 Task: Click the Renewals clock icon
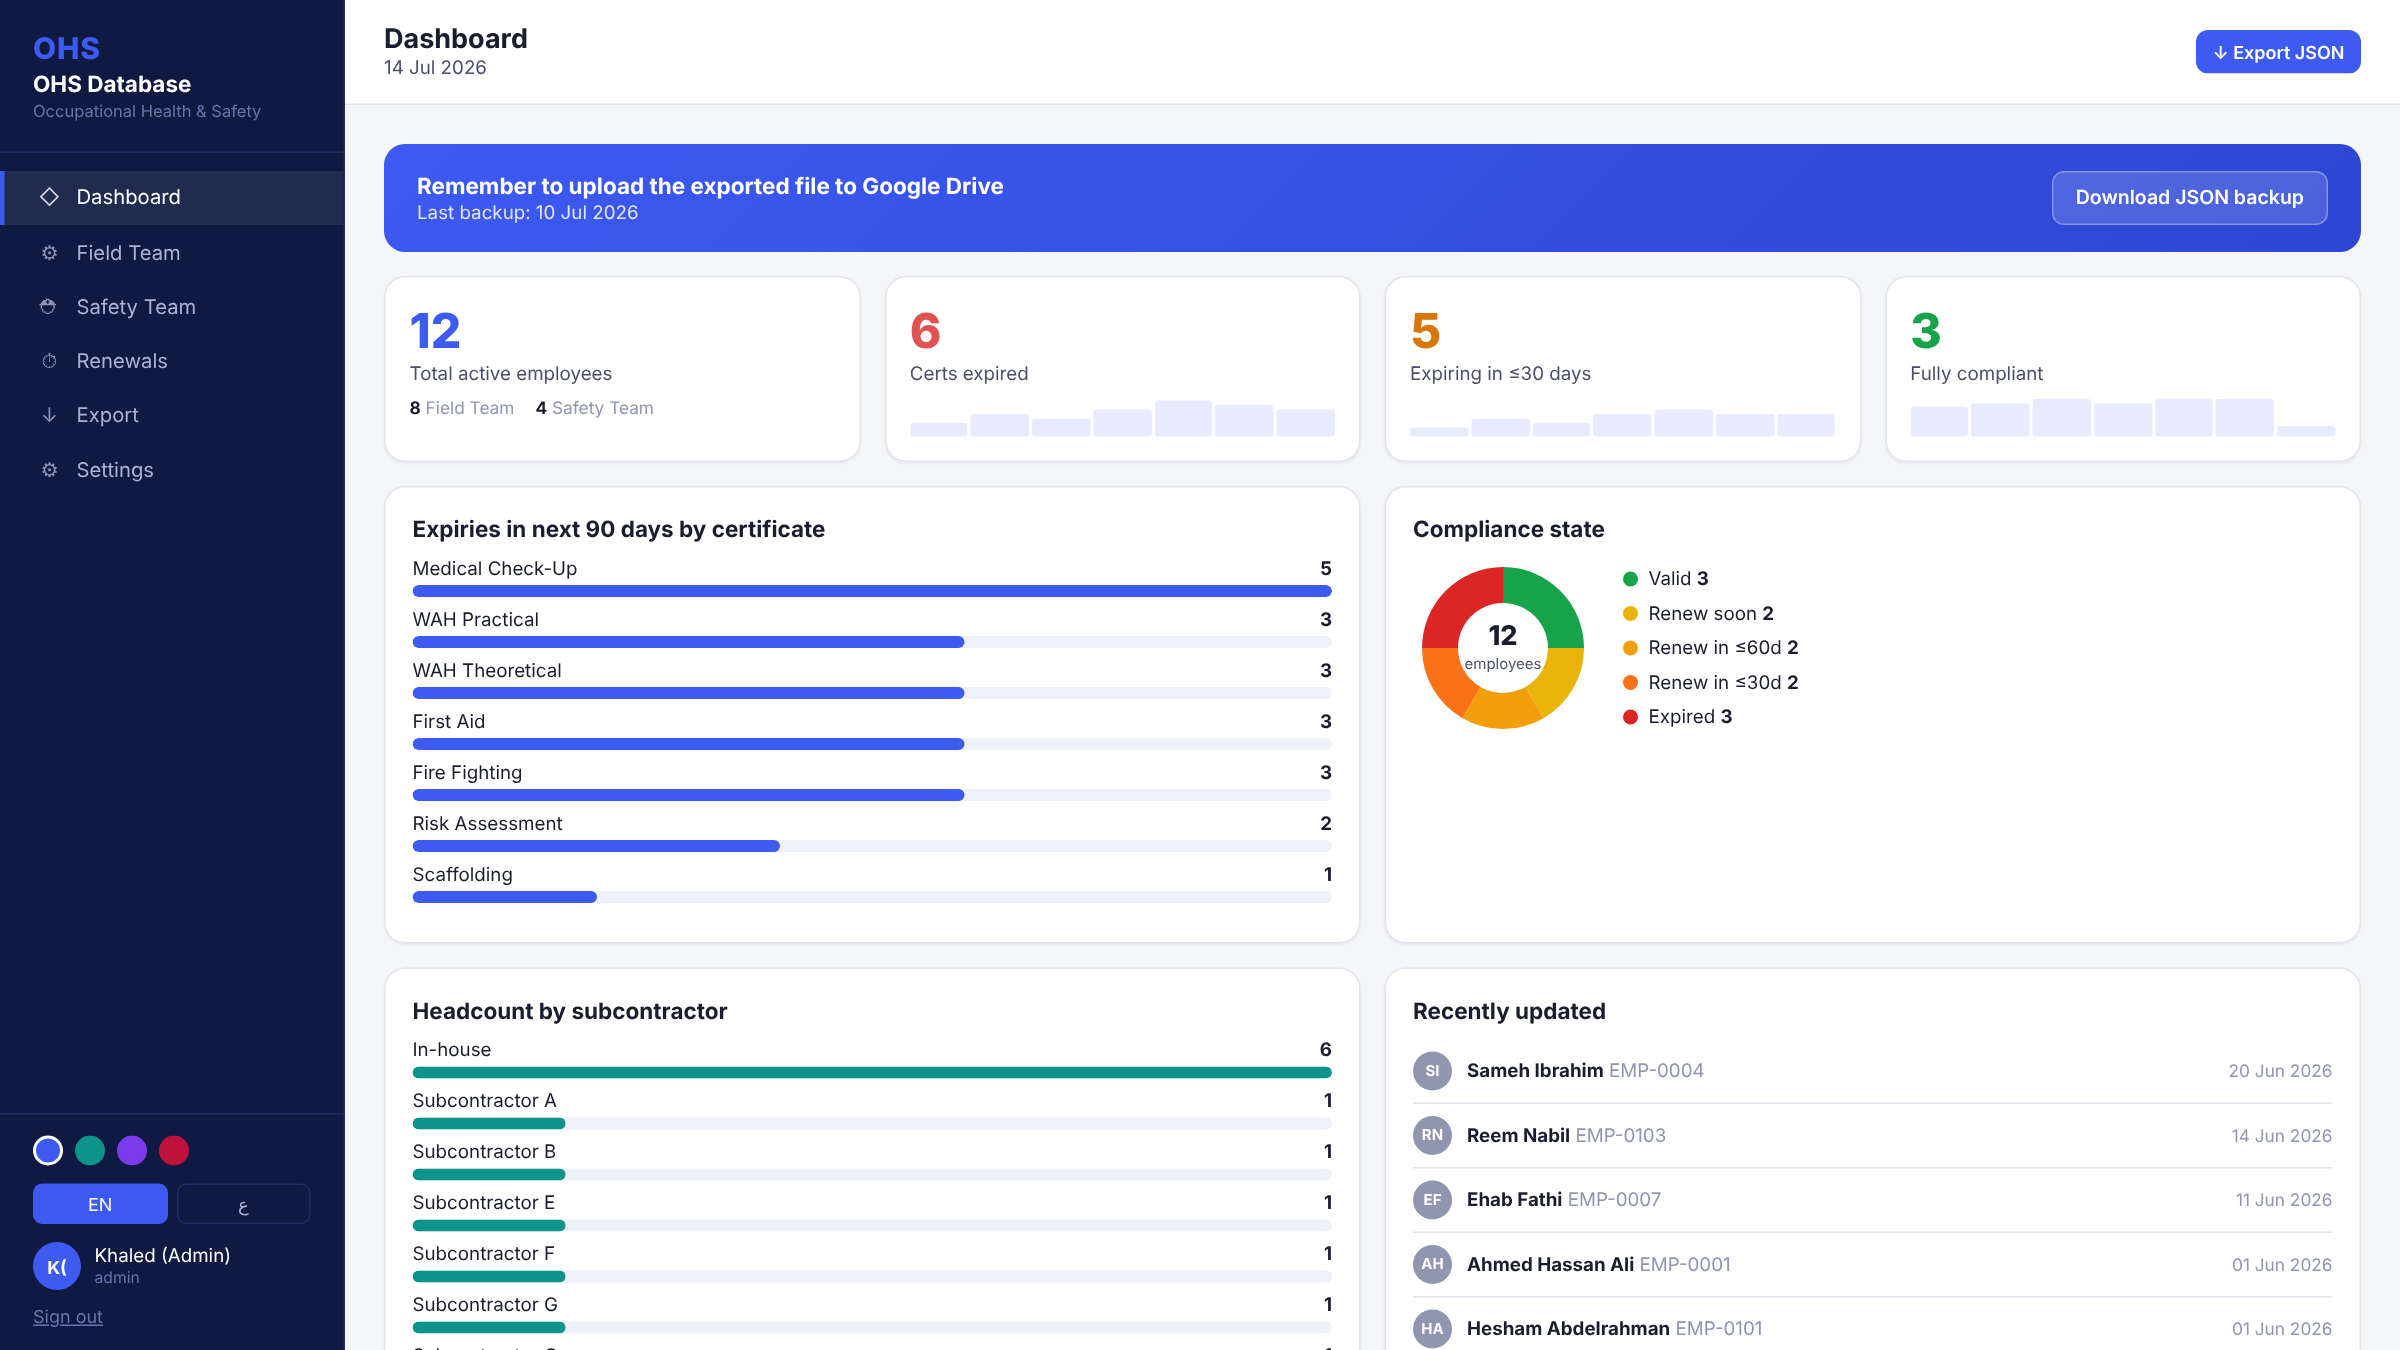[x=49, y=361]
